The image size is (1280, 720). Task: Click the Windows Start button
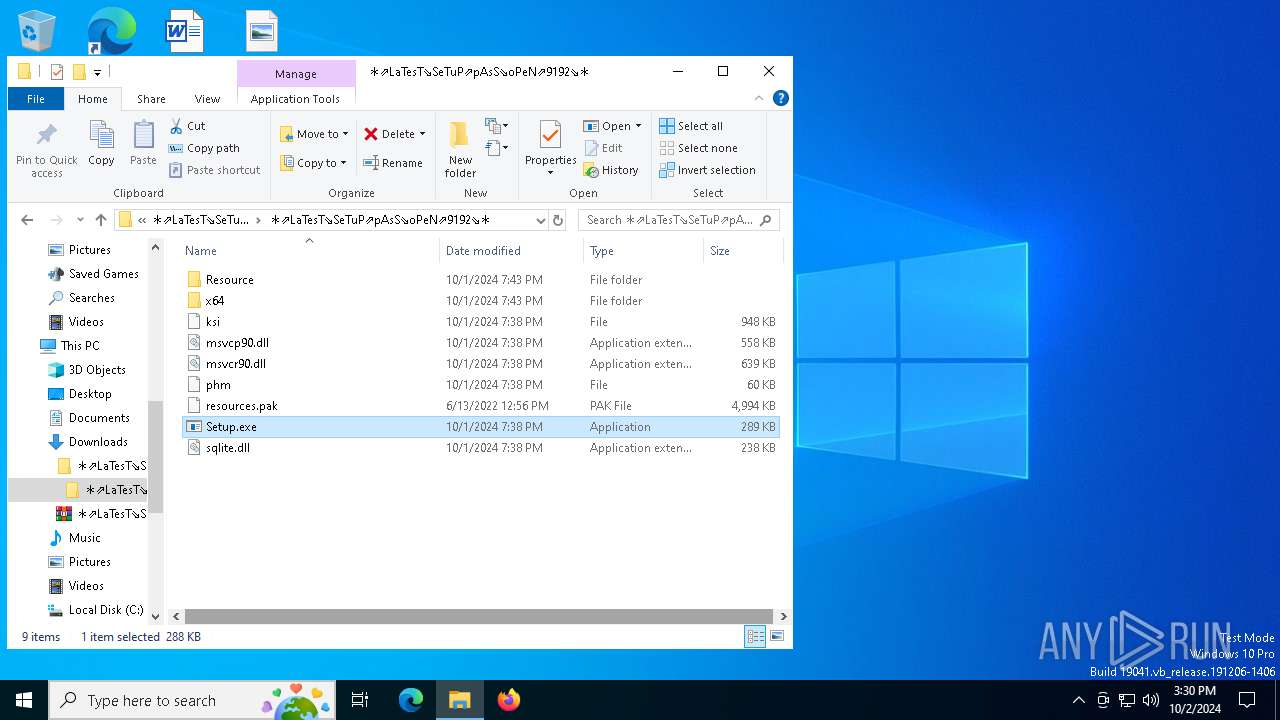click(24, 700)
